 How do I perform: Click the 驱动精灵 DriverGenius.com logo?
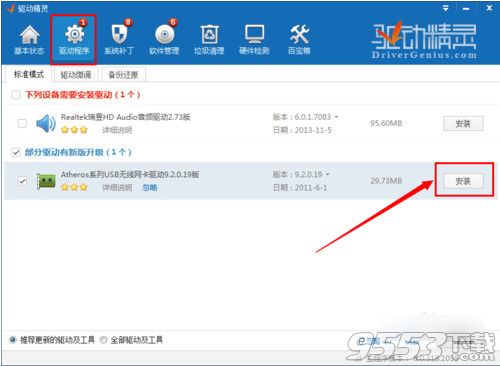point(424,41)
